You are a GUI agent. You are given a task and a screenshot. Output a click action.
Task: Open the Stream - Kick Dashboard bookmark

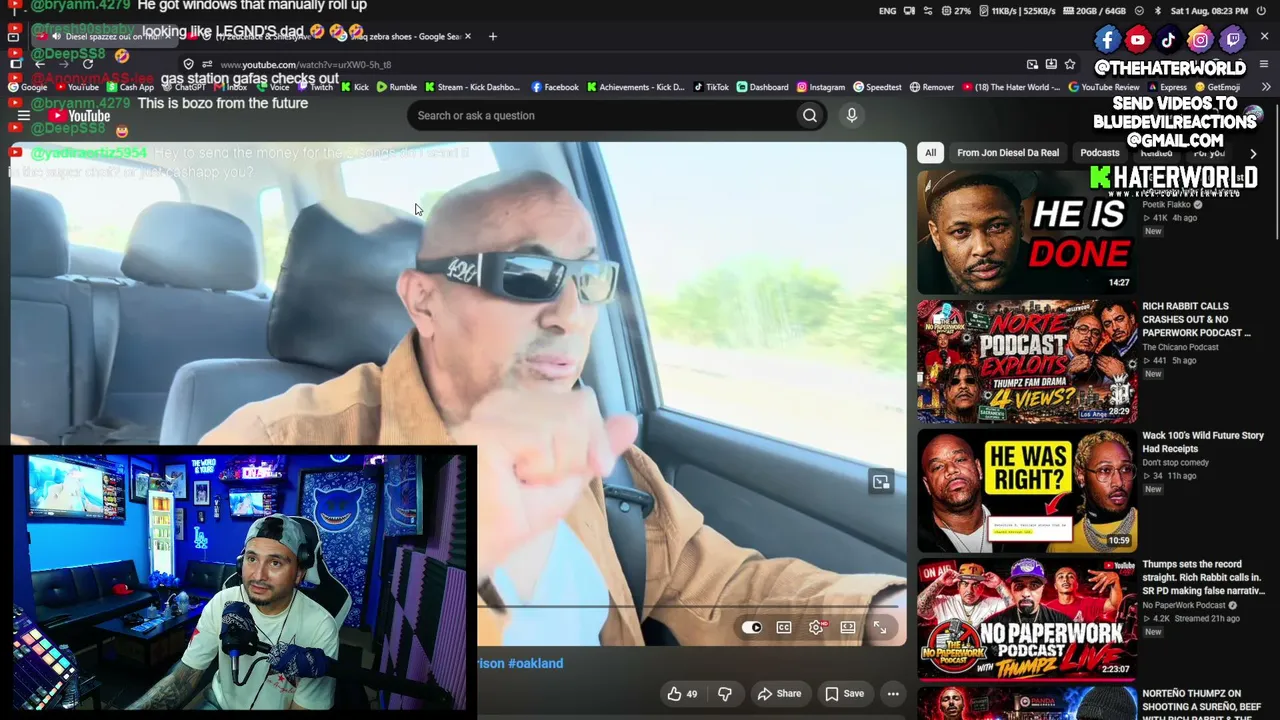[472, 87]
